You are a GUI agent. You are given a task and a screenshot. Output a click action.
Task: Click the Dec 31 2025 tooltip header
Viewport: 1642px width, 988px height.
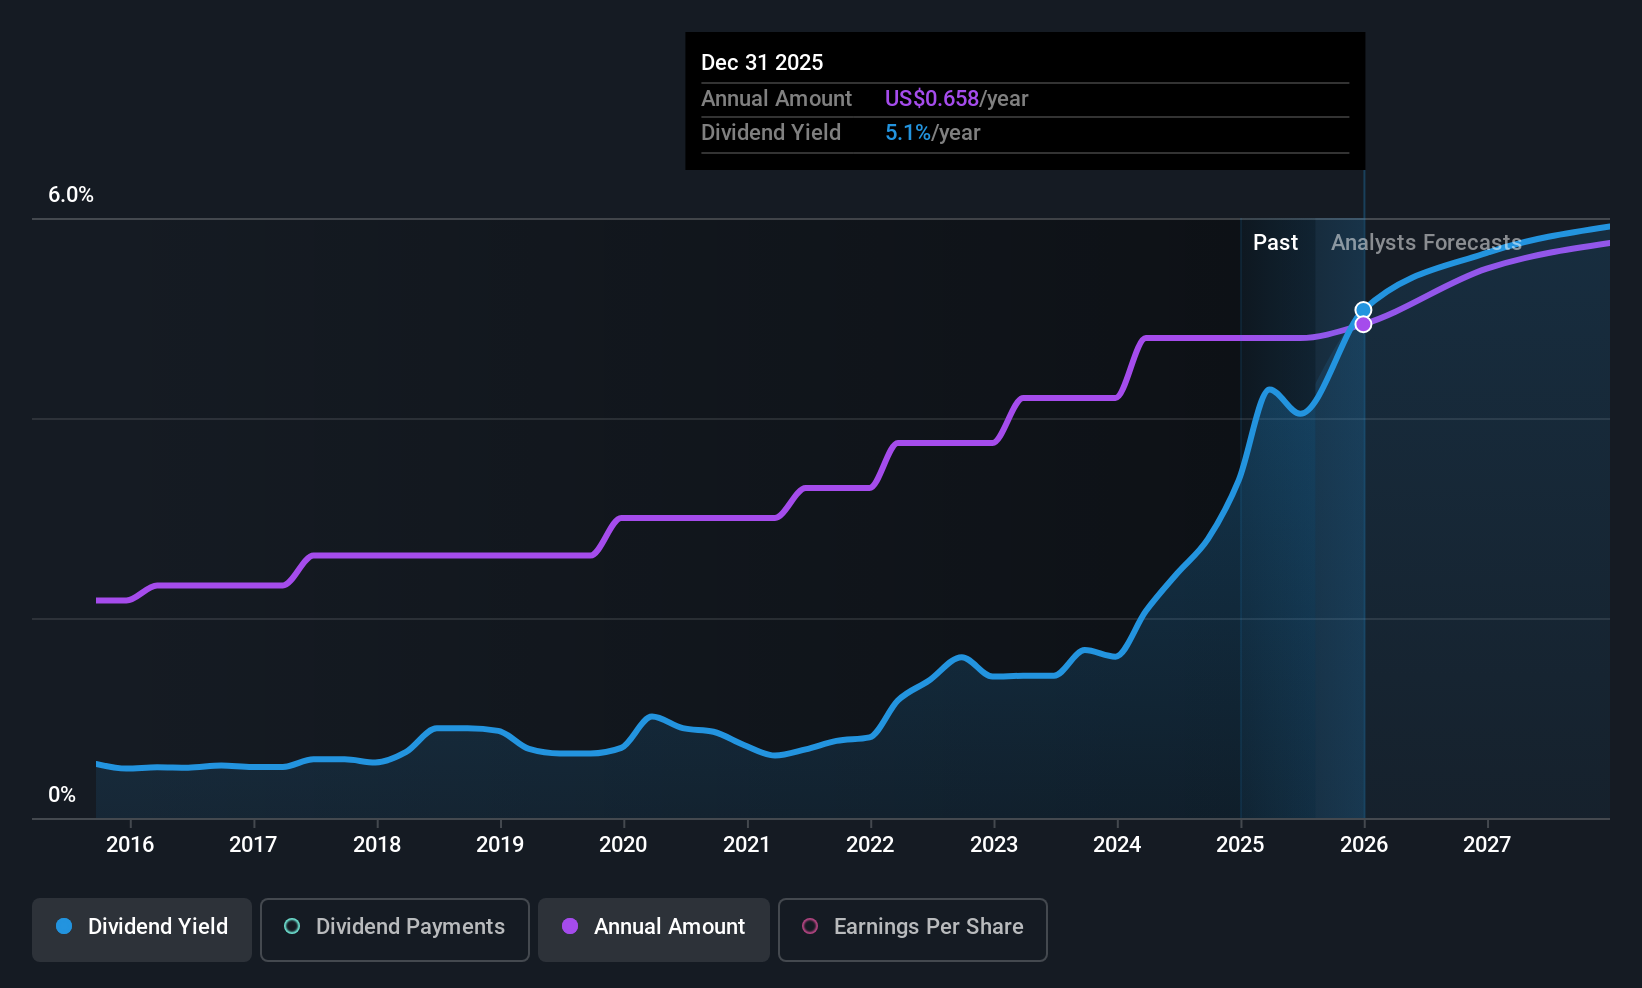click(x=762, y=62)
